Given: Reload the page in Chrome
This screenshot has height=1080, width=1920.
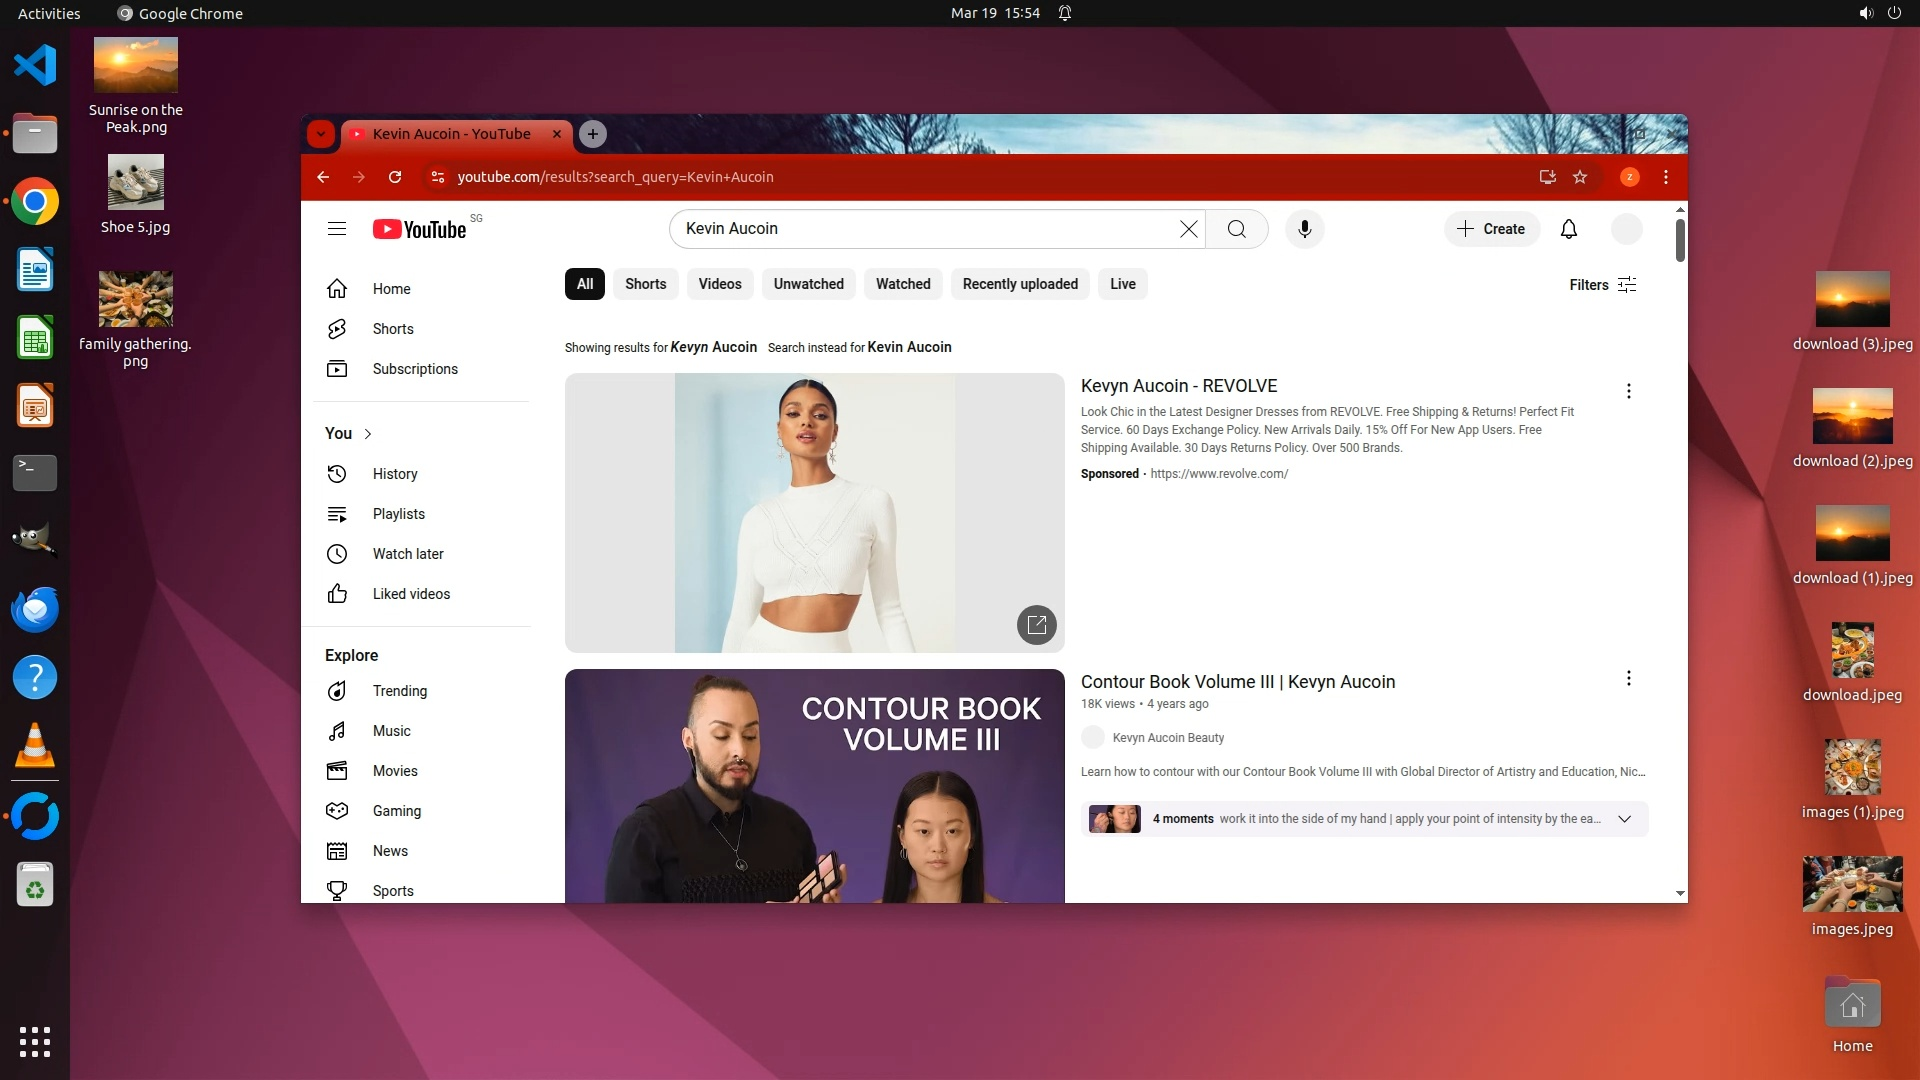Looking at the screenshot, I should (x=395, y=177).
